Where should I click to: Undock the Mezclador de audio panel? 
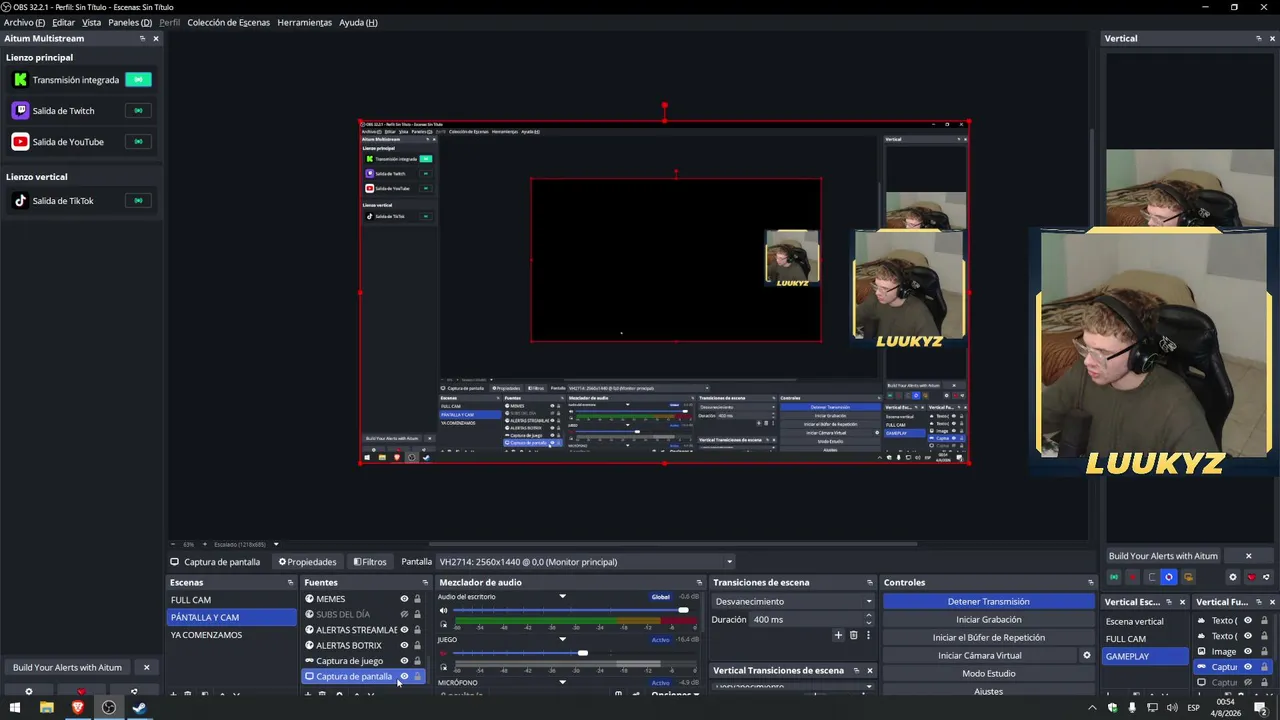pos(699,582)
